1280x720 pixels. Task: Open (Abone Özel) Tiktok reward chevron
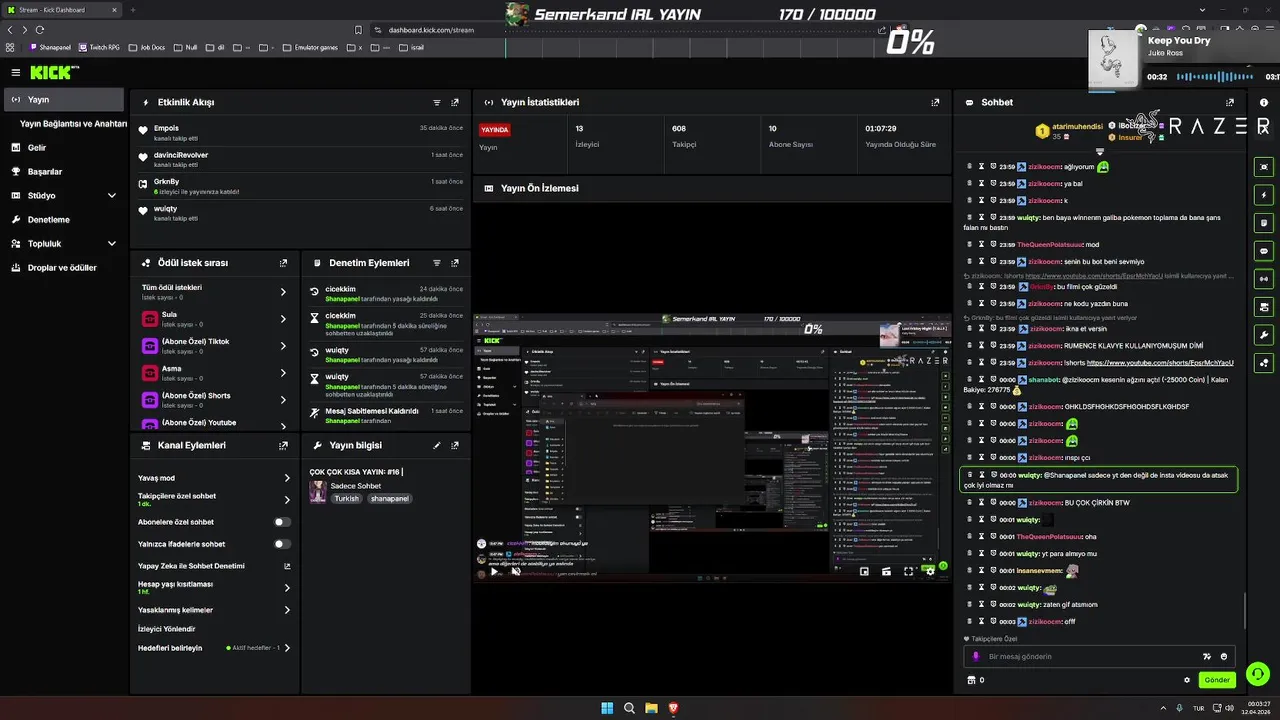click(283, 346)
